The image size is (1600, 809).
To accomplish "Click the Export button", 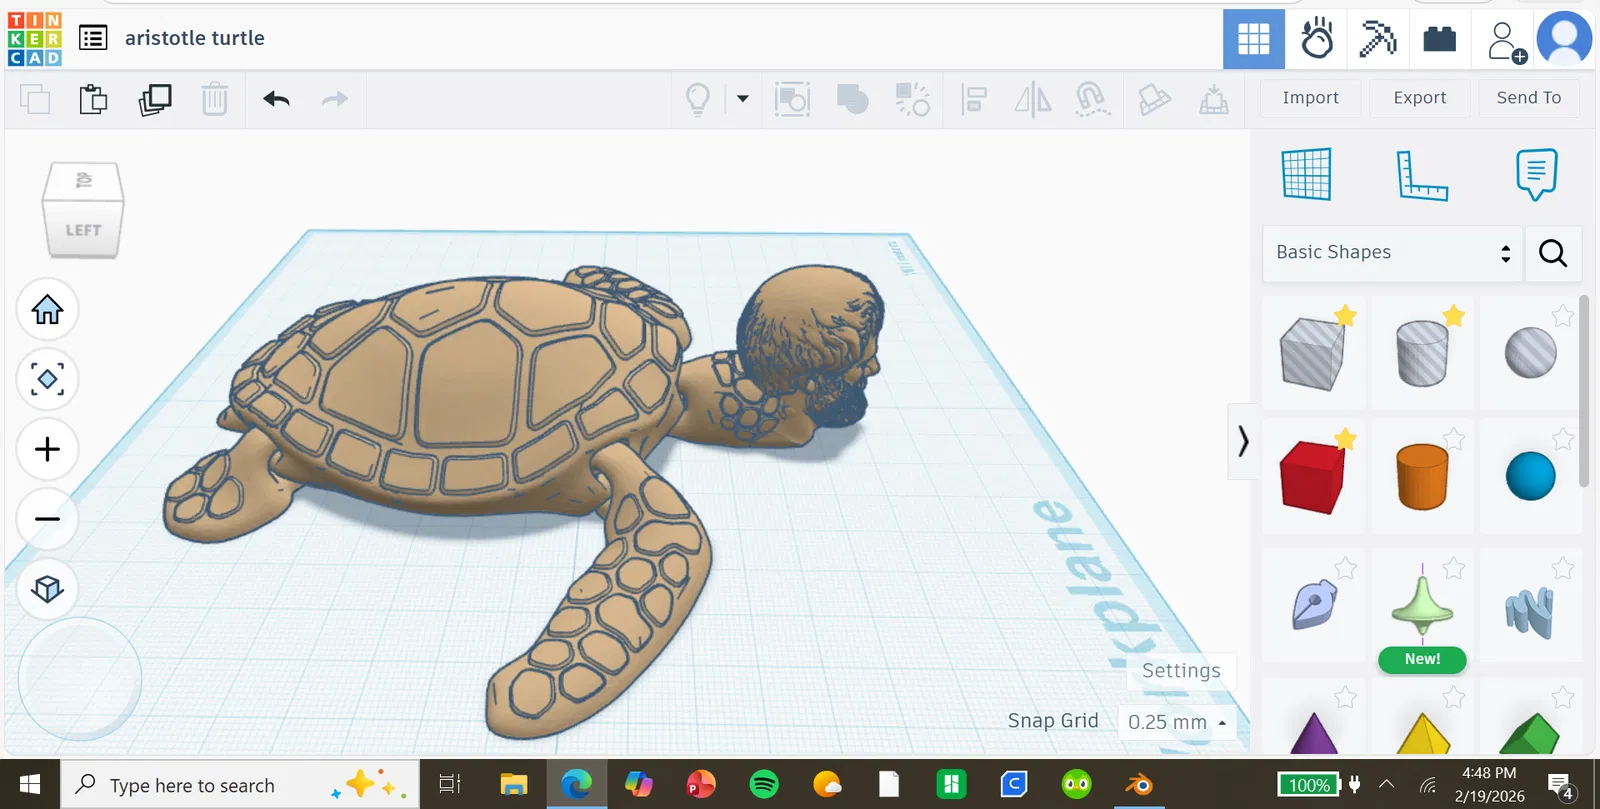I will coord(1419,98).
